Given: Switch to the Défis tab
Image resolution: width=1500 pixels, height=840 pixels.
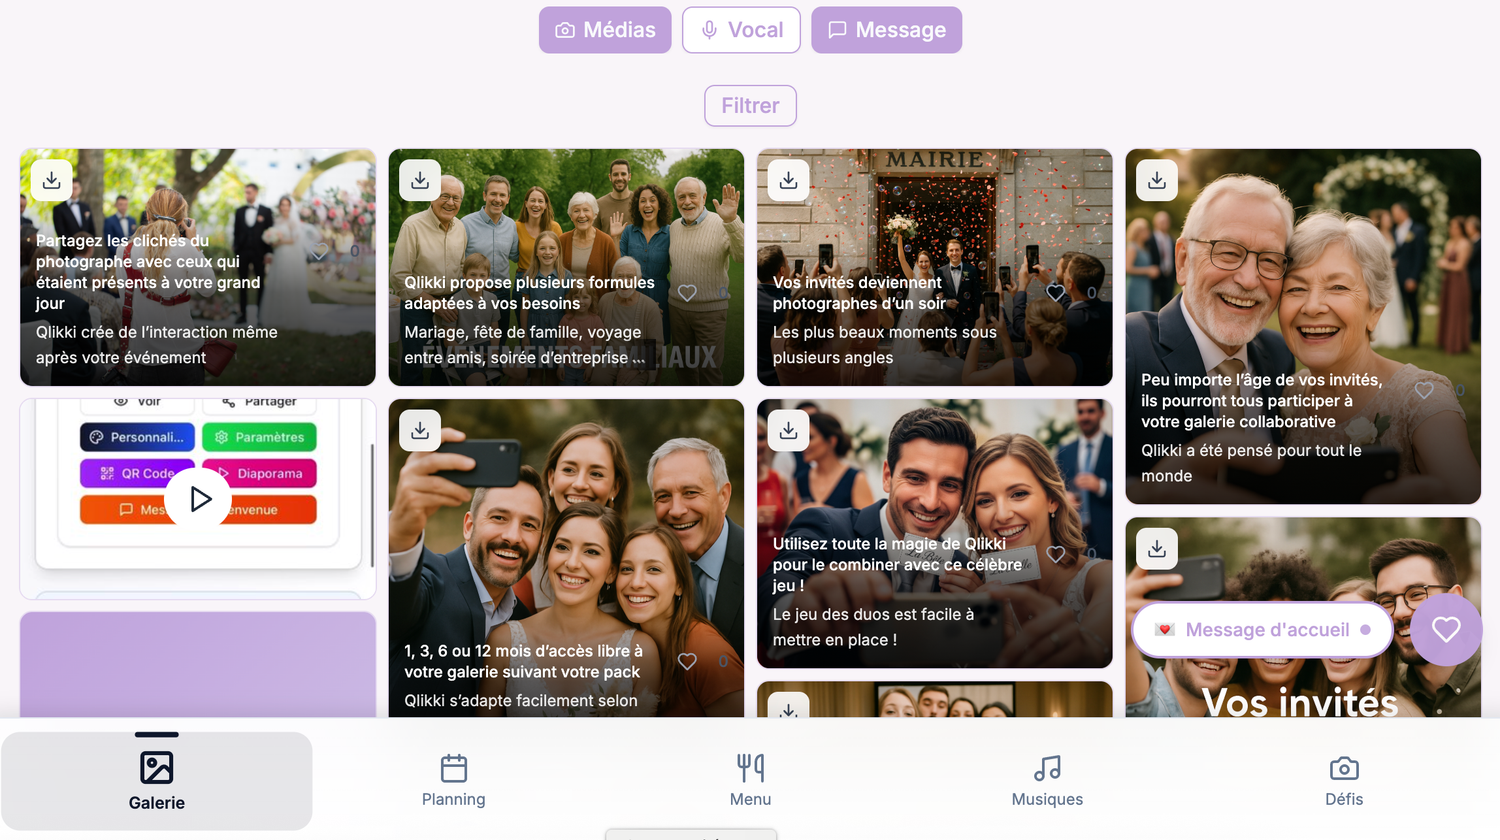Looking at the screenshot, I should (1344, 781).
